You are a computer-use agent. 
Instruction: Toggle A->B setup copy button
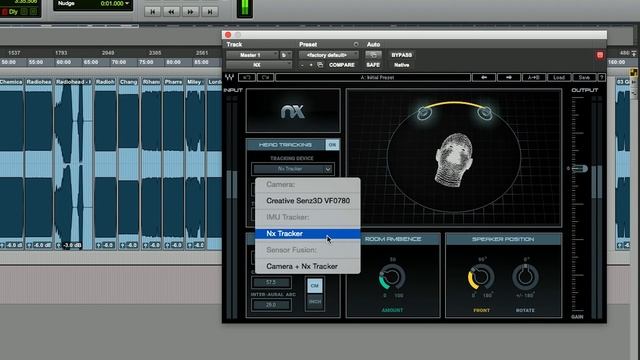tap(533, 77)
